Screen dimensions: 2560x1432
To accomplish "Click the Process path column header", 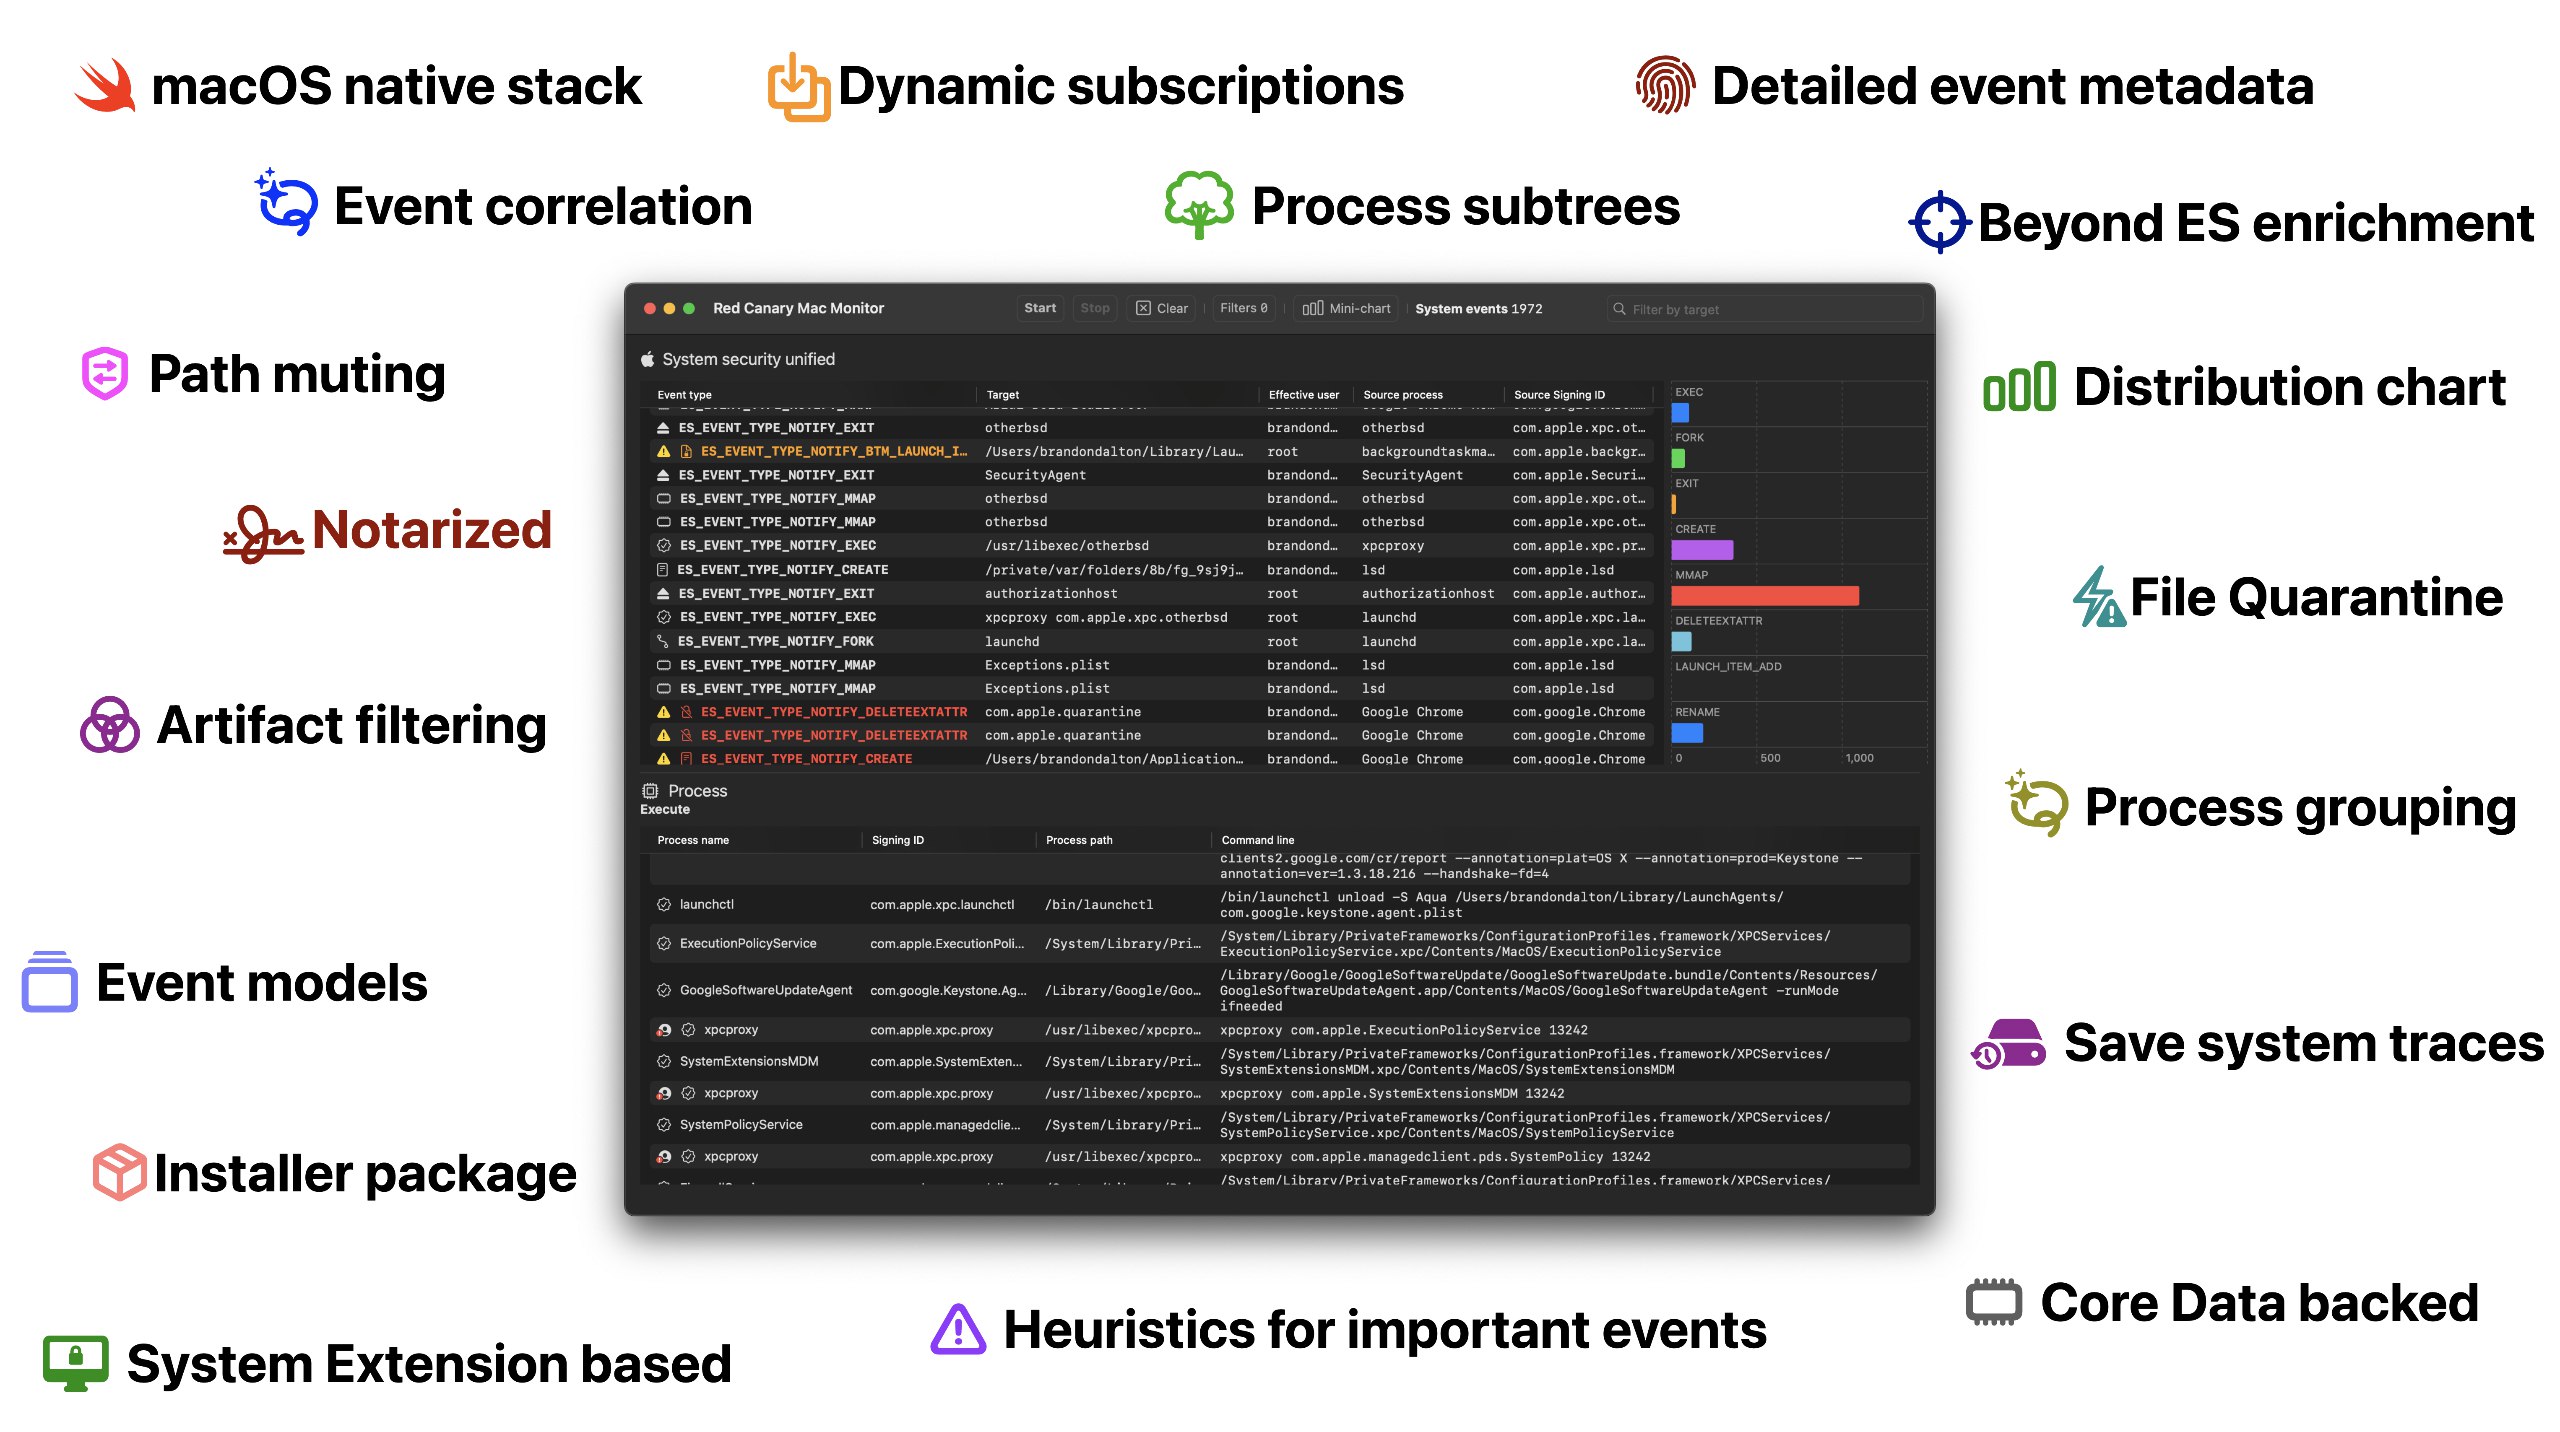I will (1079, 840).
